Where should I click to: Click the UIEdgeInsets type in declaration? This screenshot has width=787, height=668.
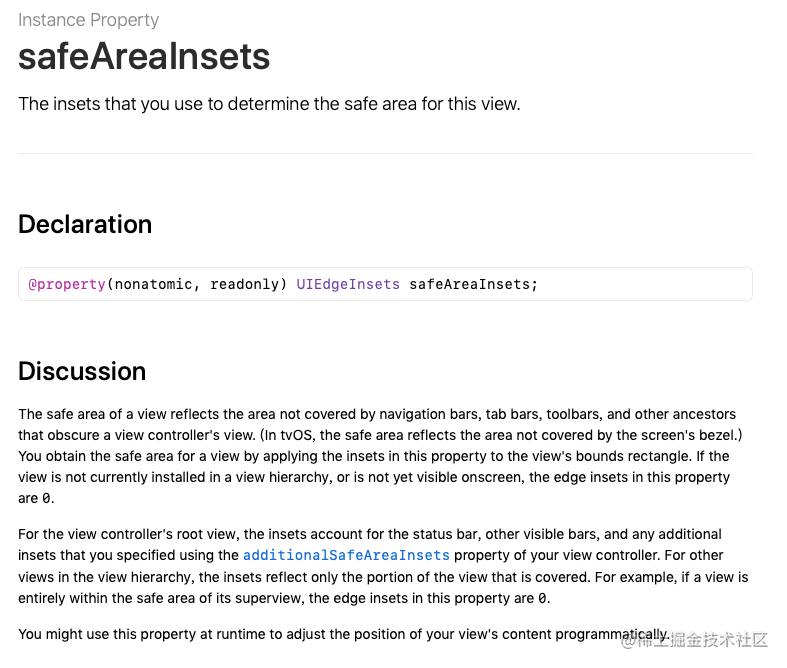coord(348,284)
